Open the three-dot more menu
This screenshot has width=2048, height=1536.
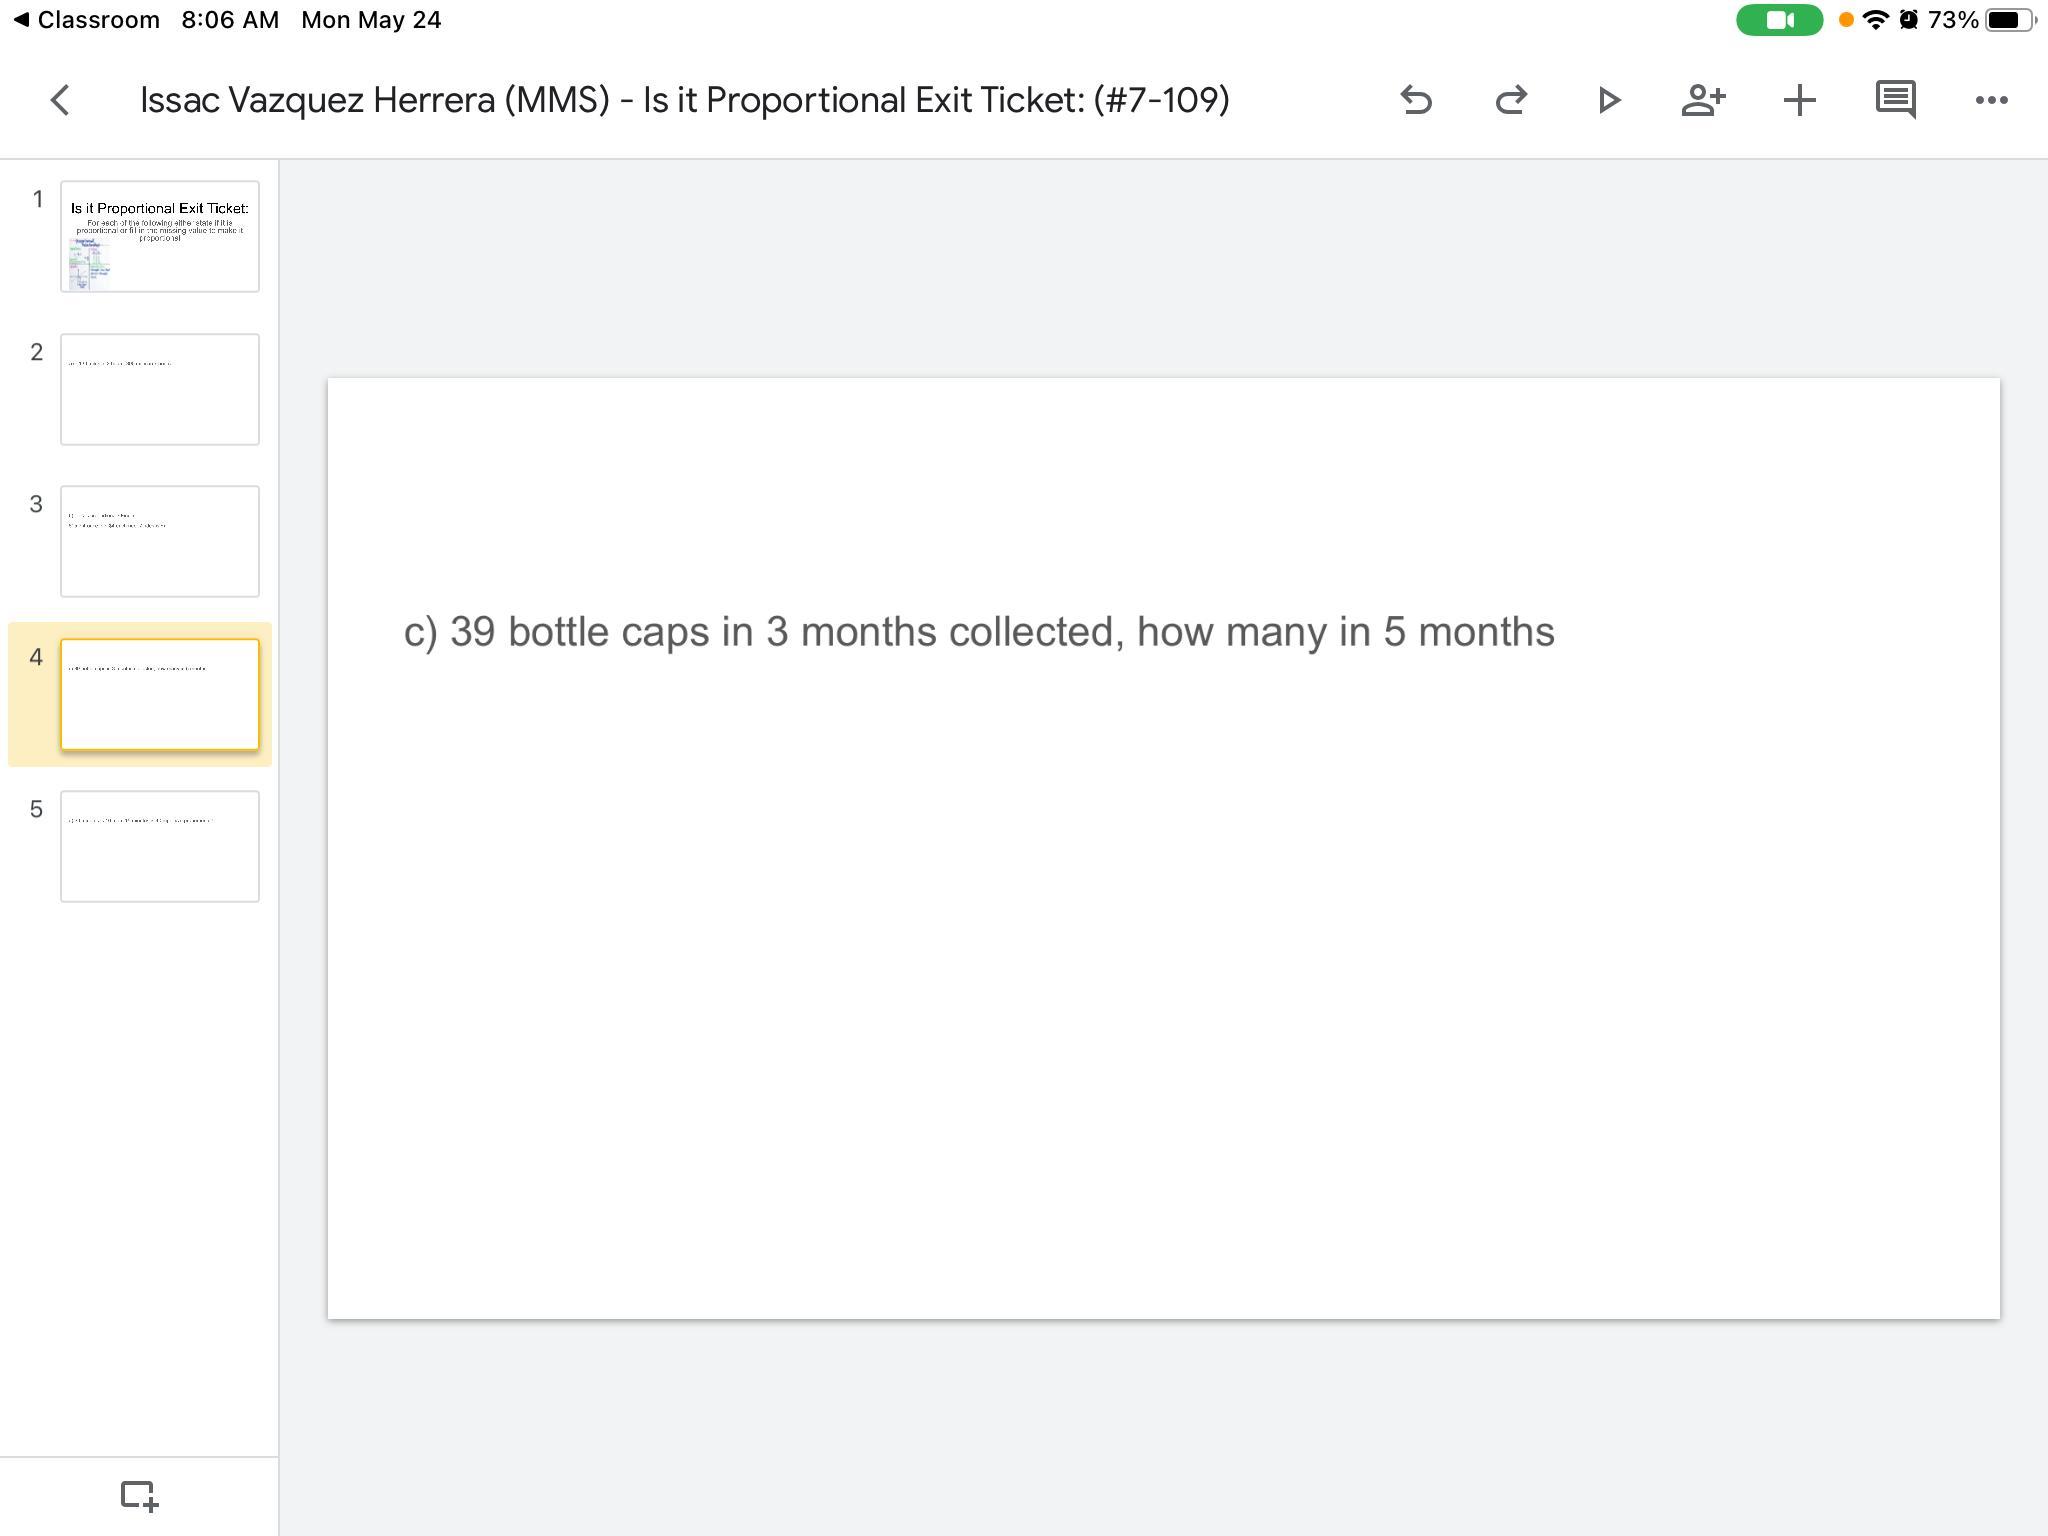(x=1991, y=100)
